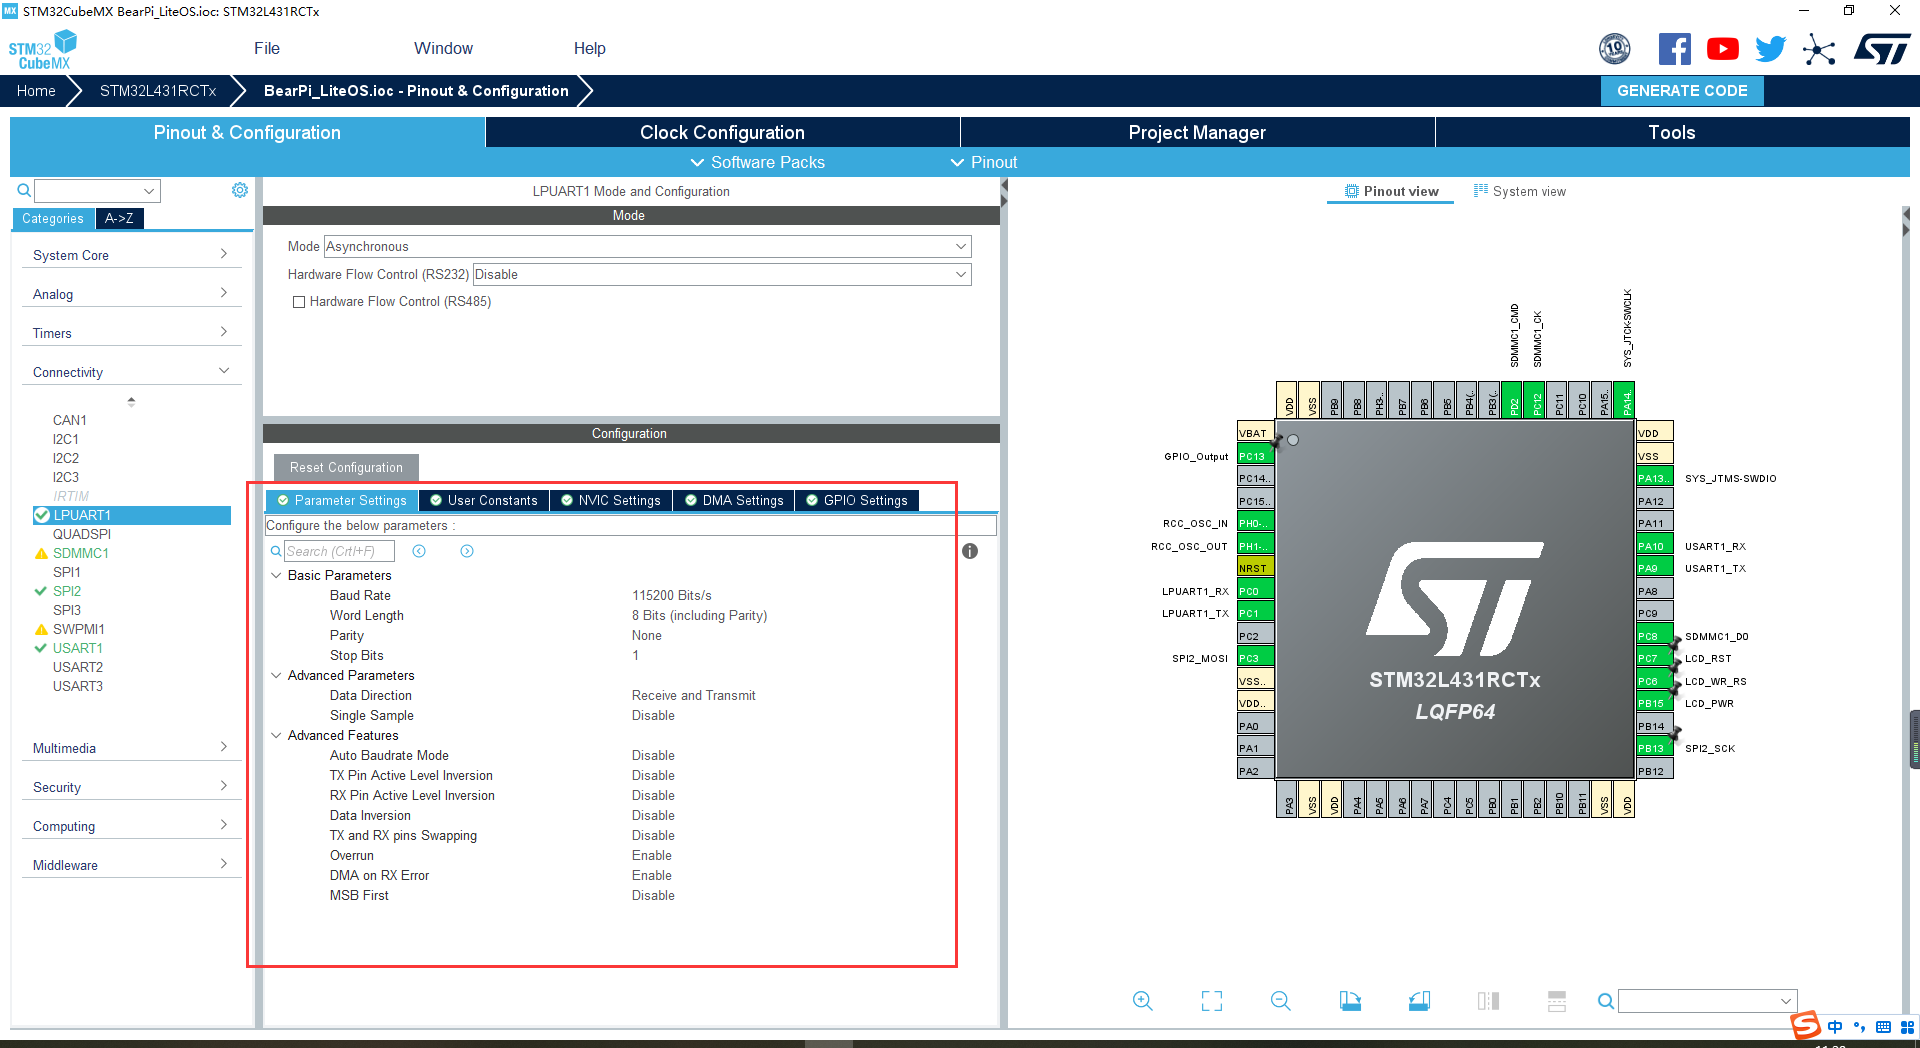This screenshot has width=1920, height=1048.
Task: Expand the Computing category
Action: pyautogui.click(x=131, y=826)
